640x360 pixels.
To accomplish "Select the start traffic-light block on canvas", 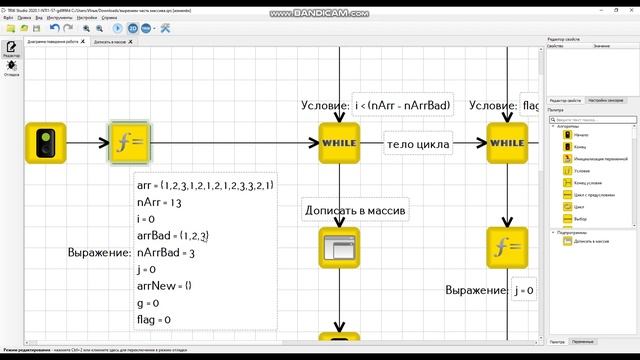I will [x=46, y=143].
